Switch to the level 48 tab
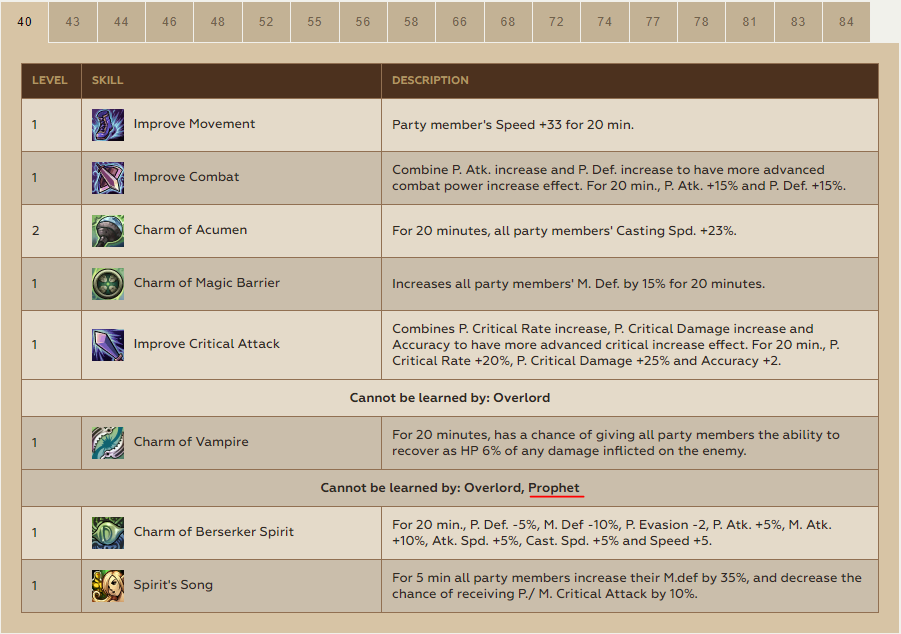The image size is (901, 634). tap(218, 22)
